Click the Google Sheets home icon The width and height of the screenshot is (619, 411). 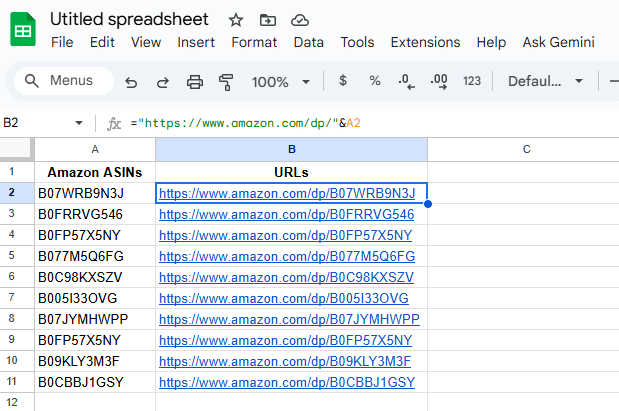[23, 30]
